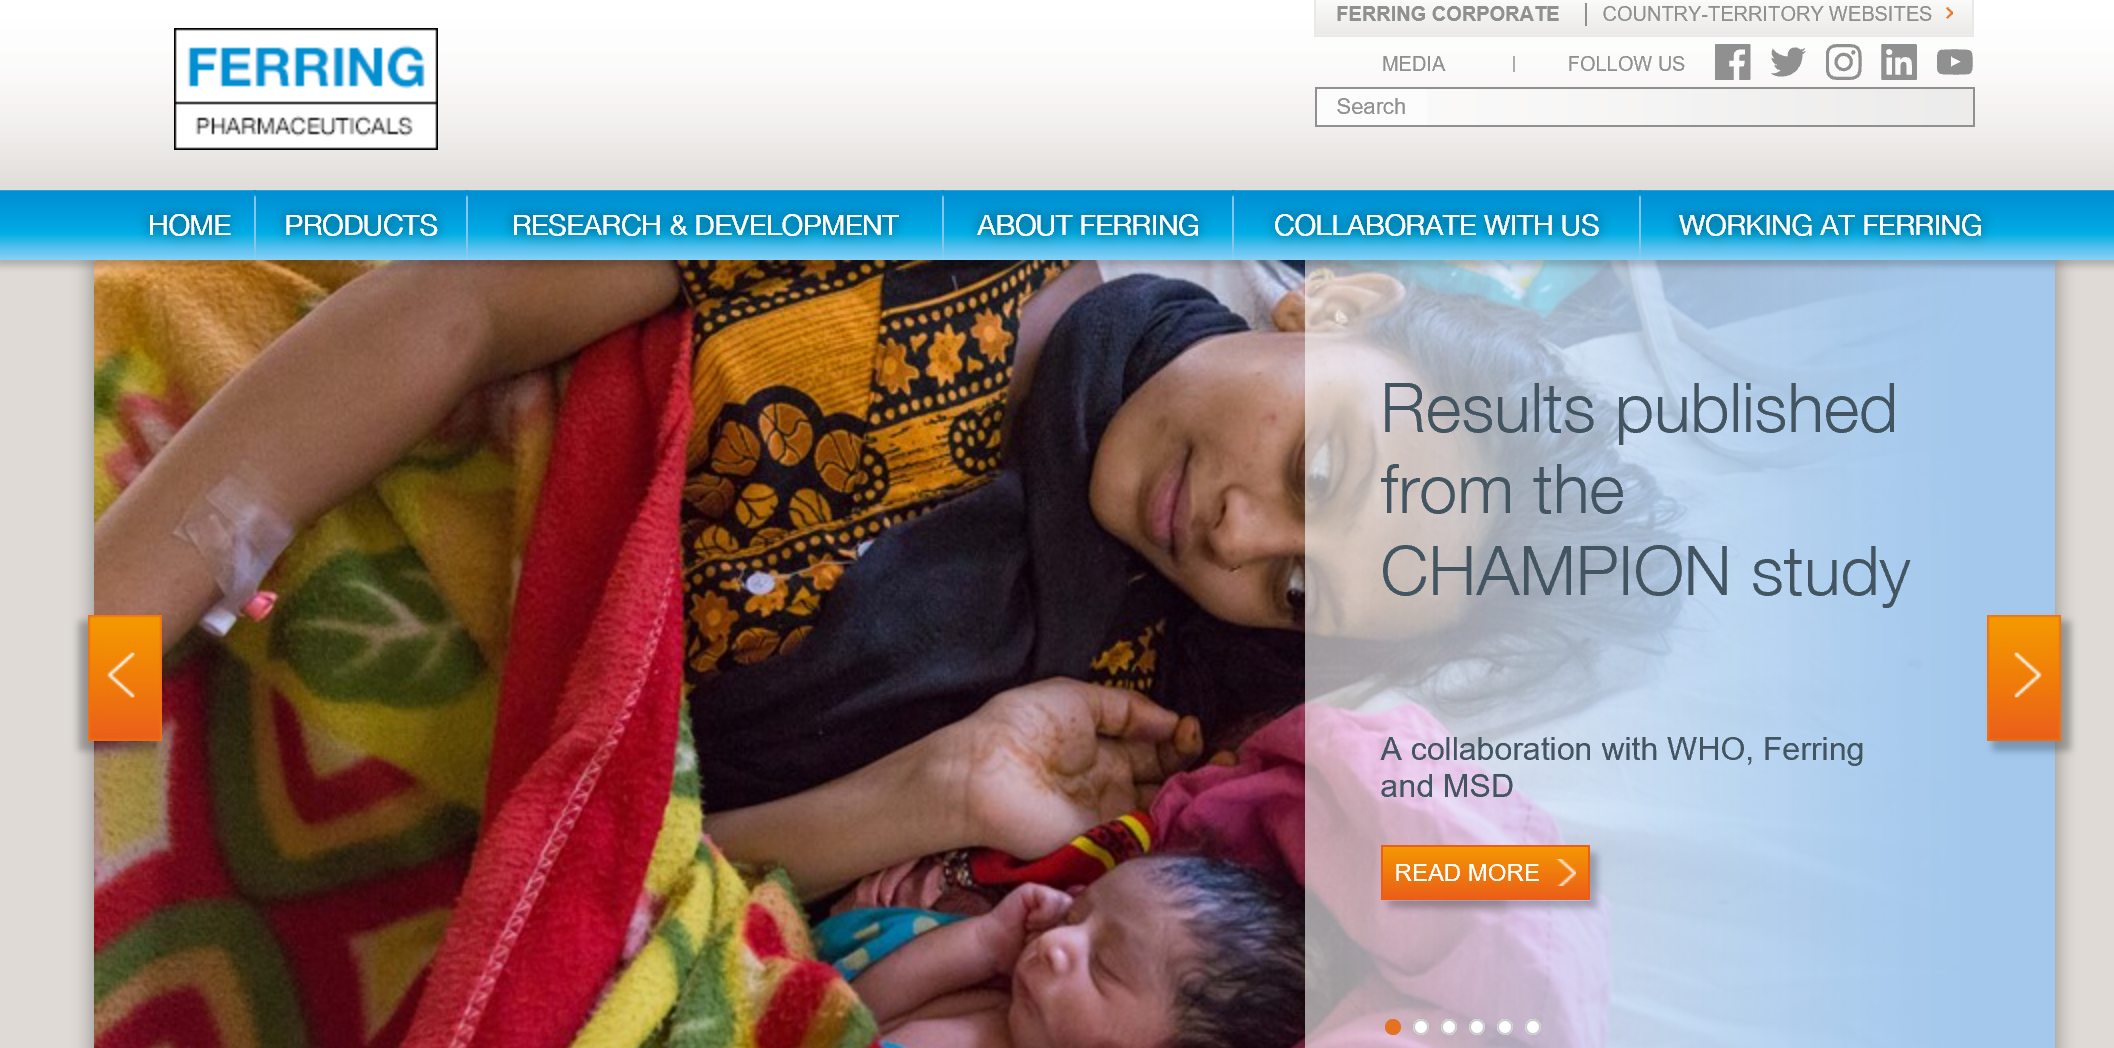Advance carousel with right orange arrow
Viewport: 2114px width, 1048px height.
(2024, 678)
